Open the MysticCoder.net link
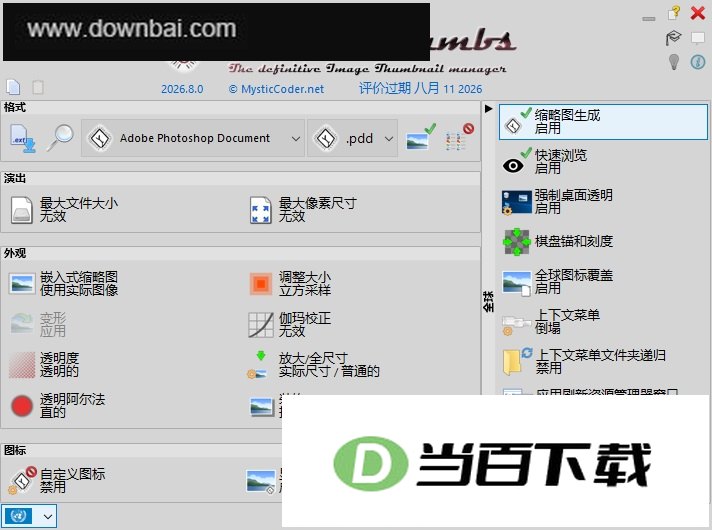 tap(276, 89)
